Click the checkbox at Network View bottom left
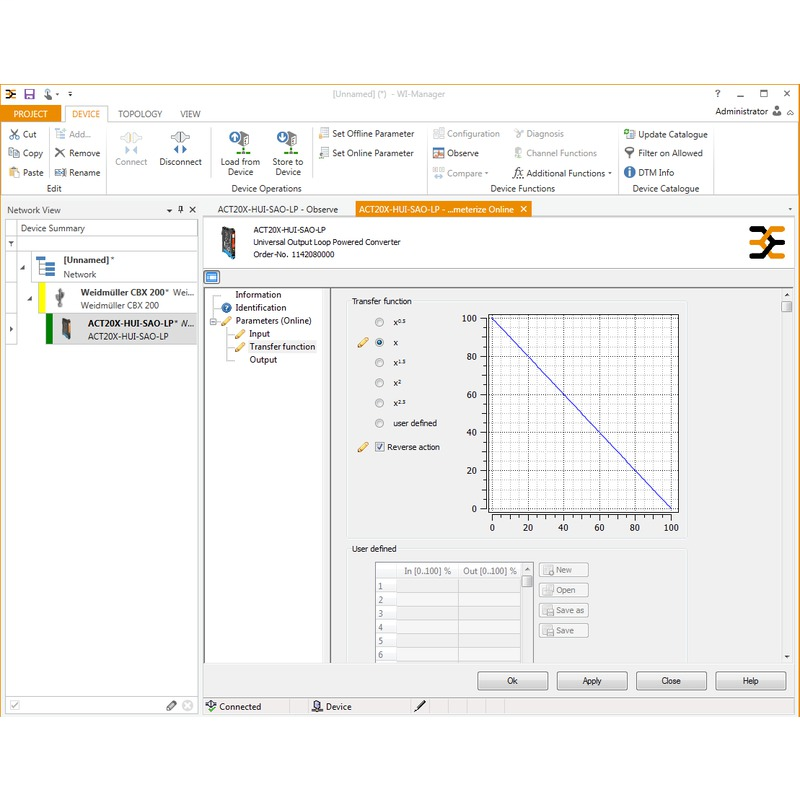The height and width of the screenshot is (800, 800). [x=15, y=706]
